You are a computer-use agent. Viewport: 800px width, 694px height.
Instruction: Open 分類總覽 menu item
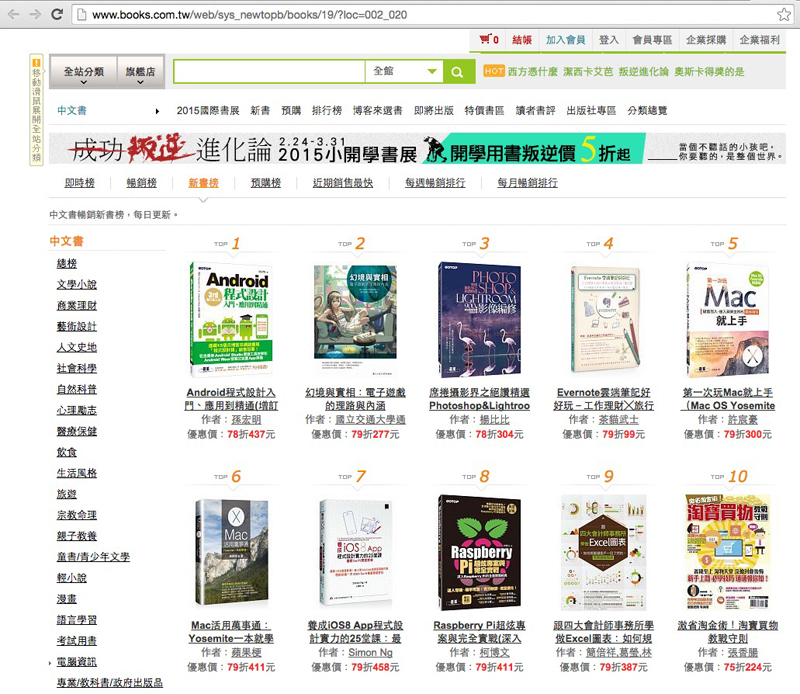click(x=647, y=110)
